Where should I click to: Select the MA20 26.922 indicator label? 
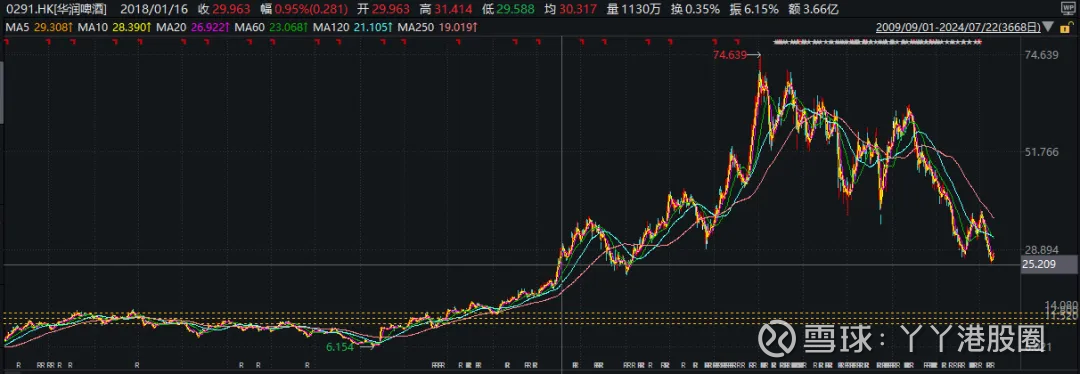(x=192, y=28)
